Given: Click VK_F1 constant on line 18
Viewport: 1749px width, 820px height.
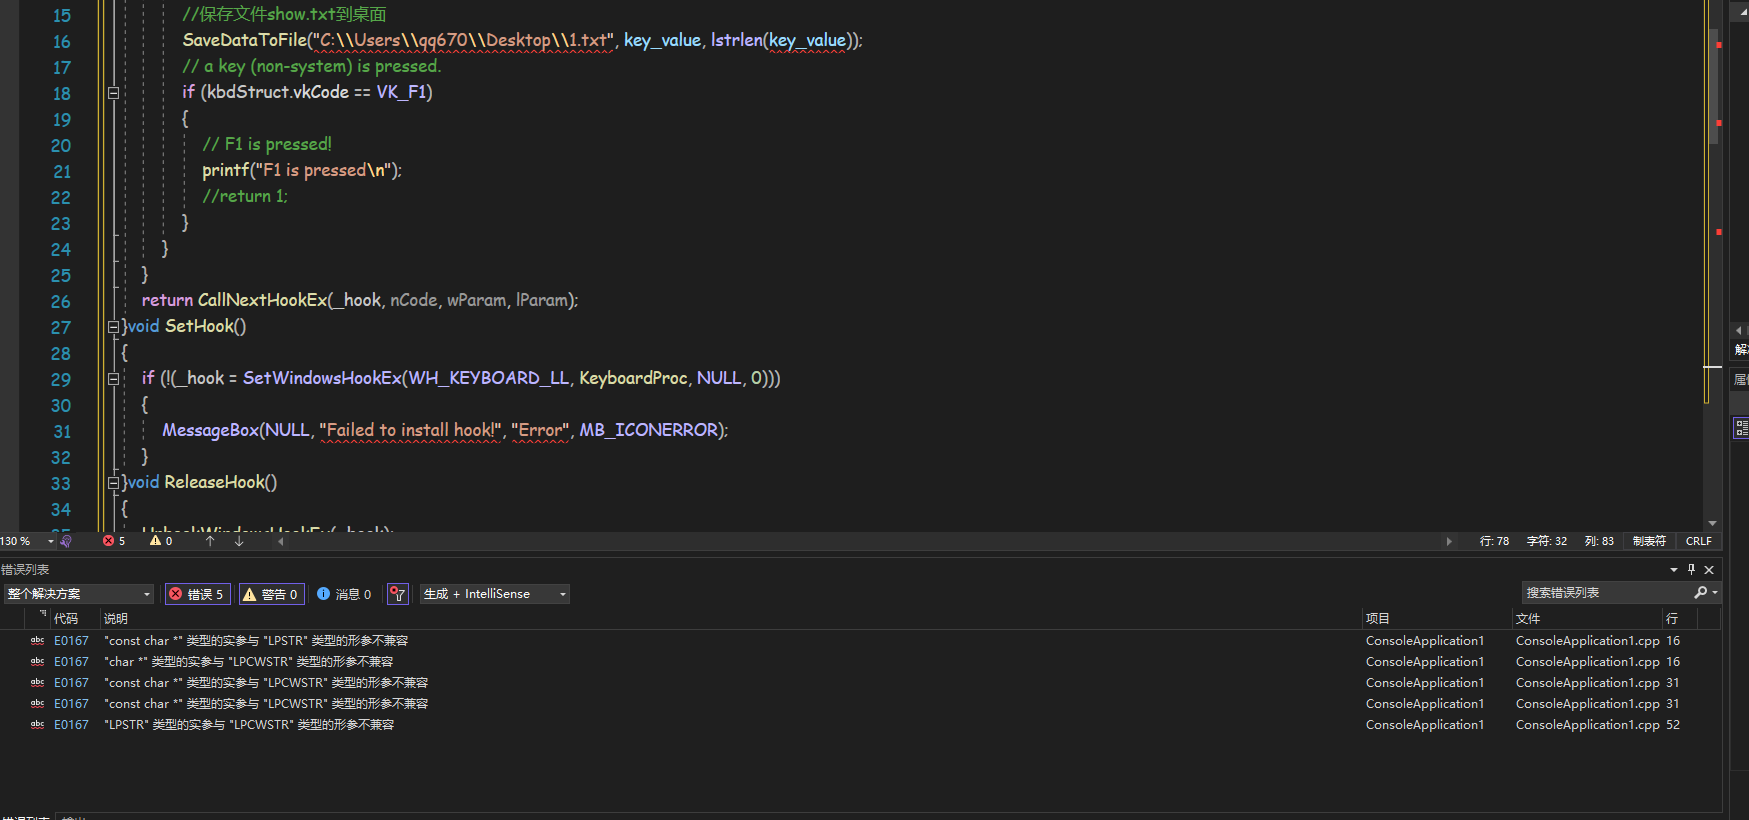Looking at the screenshot, I should coord(400,92).
